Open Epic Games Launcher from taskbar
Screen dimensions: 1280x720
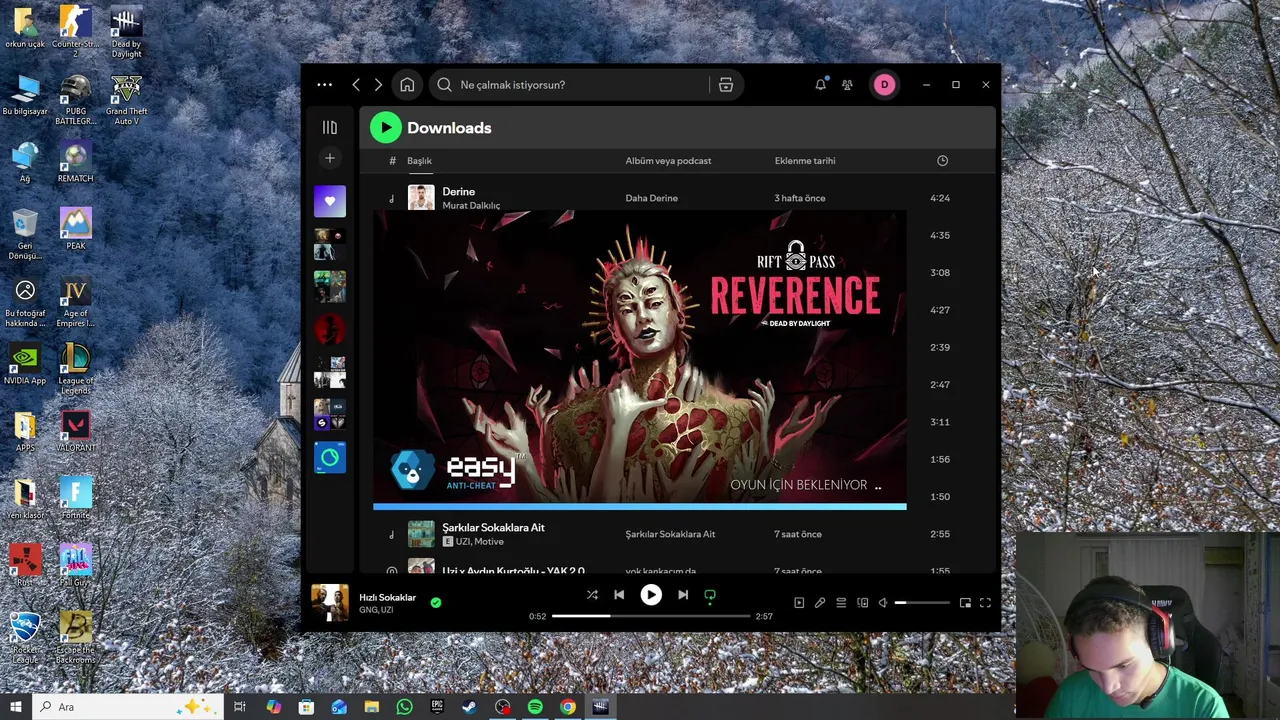pos(437,707)
